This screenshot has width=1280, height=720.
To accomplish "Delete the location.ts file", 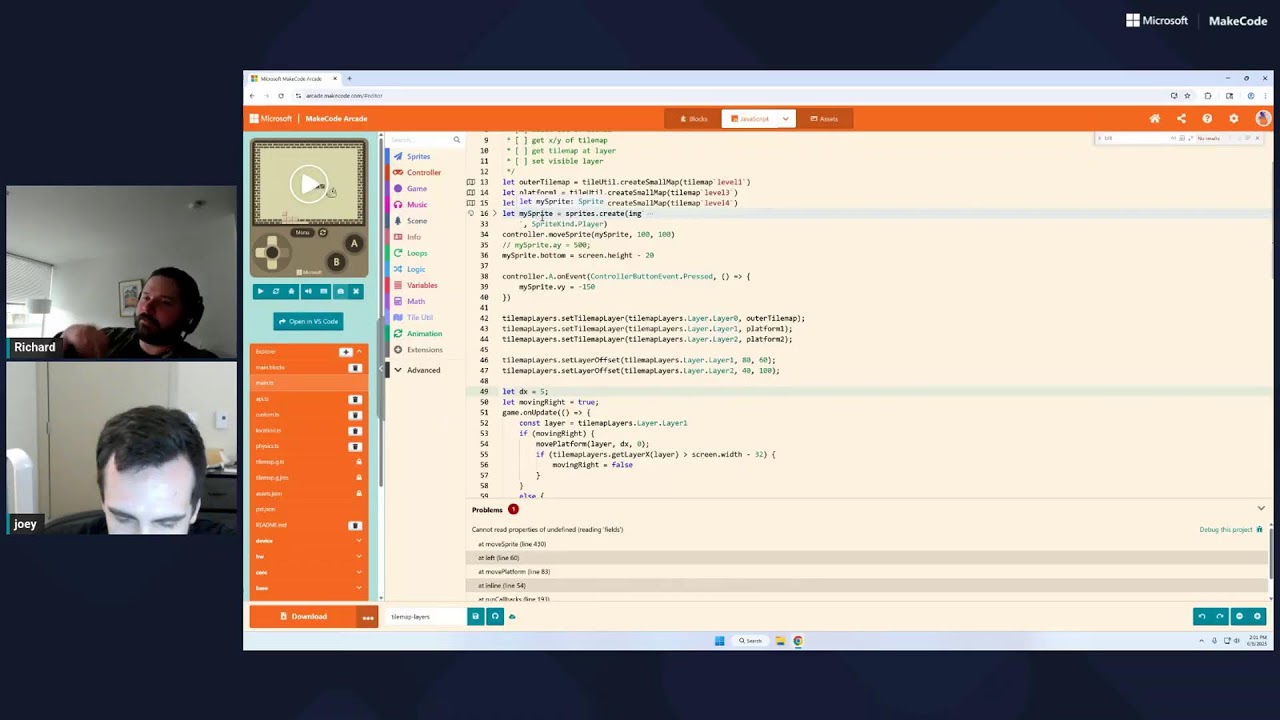I will tap(354, 431).
